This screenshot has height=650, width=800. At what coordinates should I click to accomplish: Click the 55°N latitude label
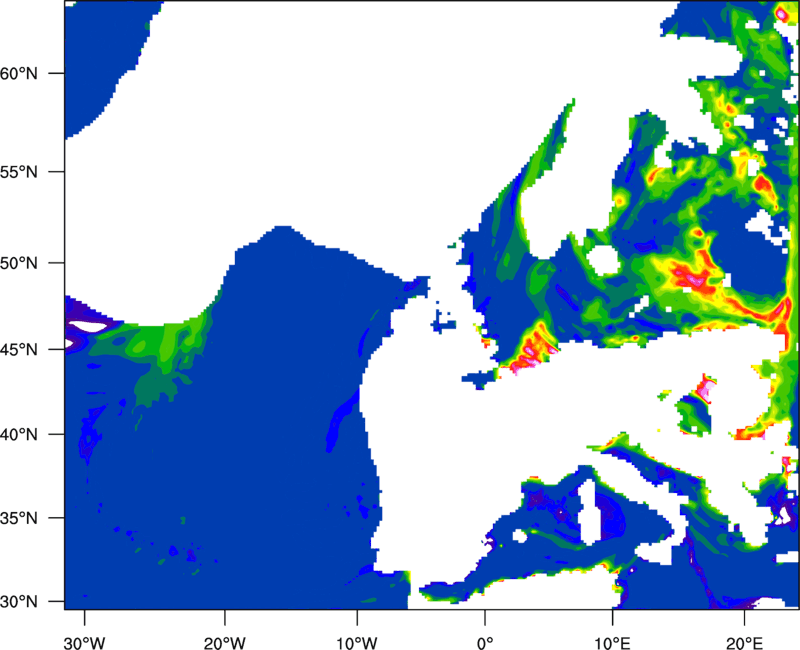coord(19,171)
